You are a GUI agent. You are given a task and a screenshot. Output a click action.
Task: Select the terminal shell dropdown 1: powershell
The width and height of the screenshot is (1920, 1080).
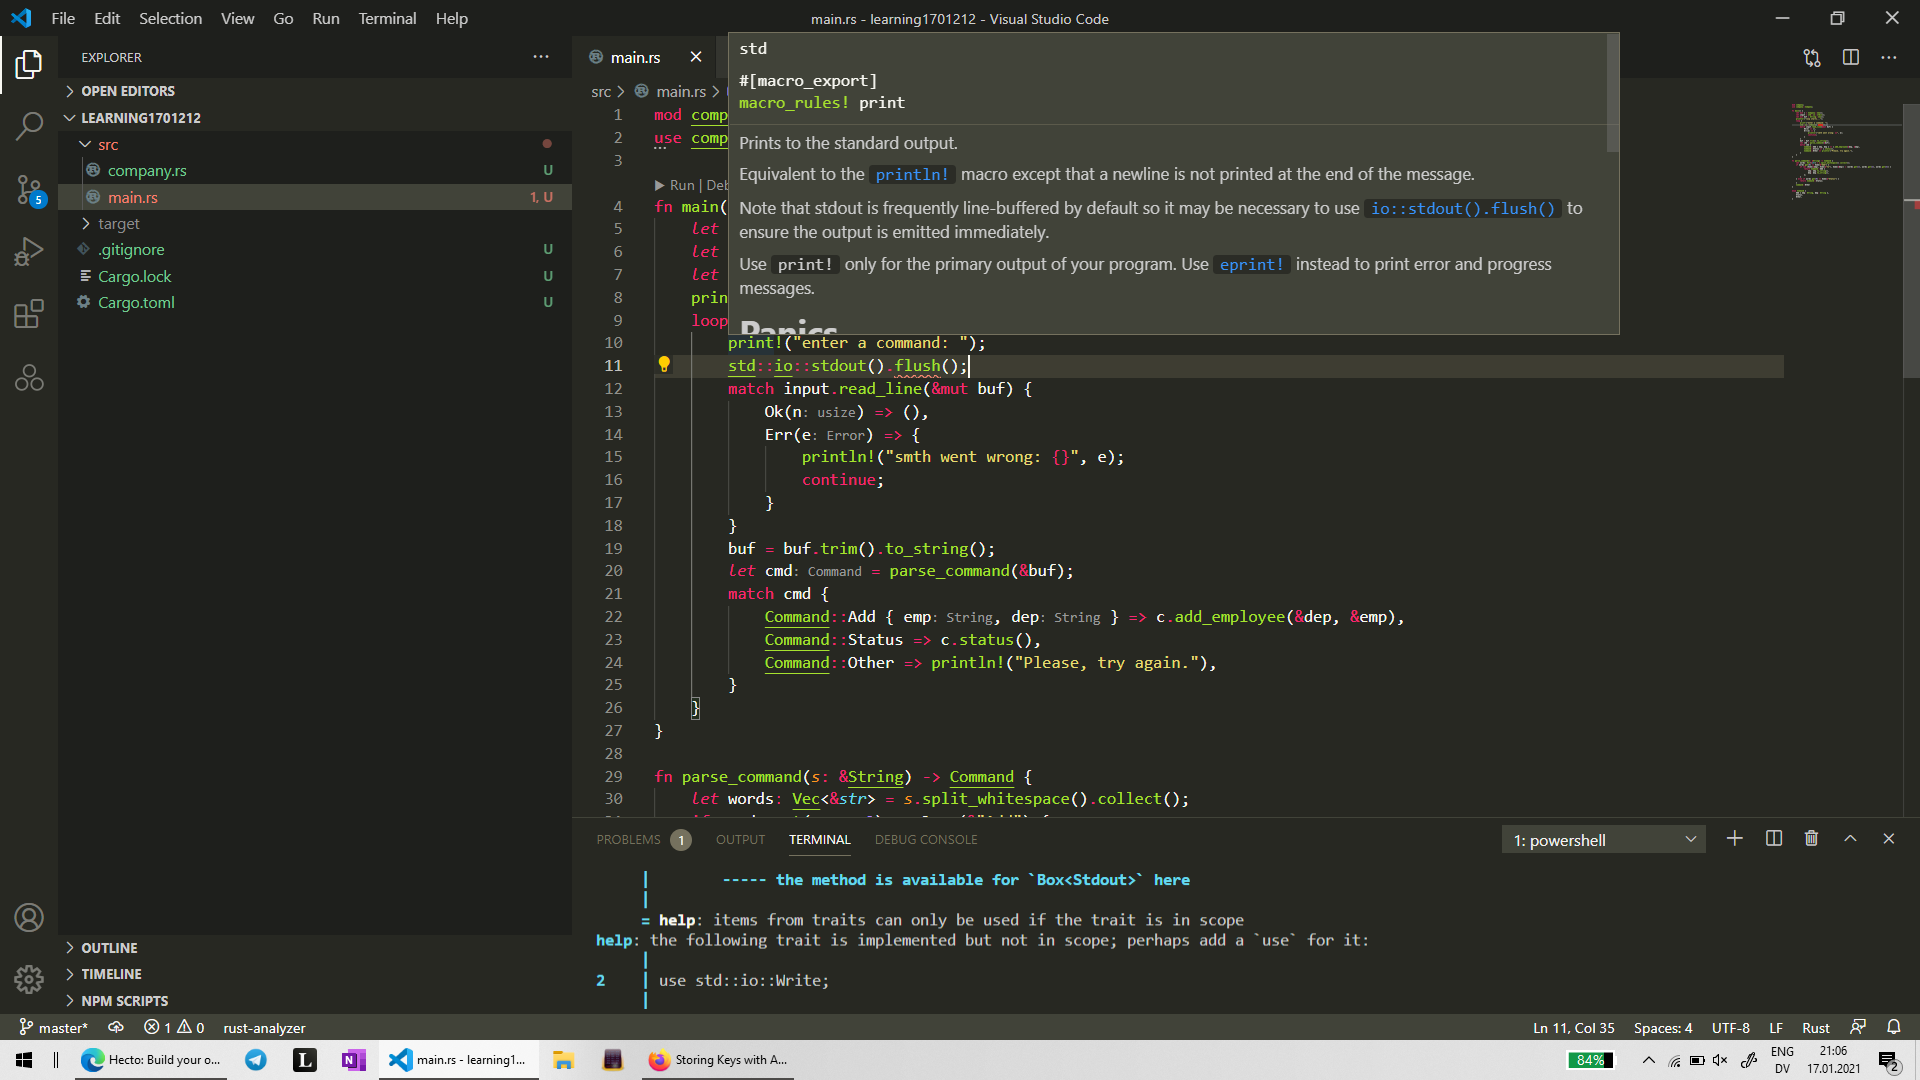click(1604, 840)
